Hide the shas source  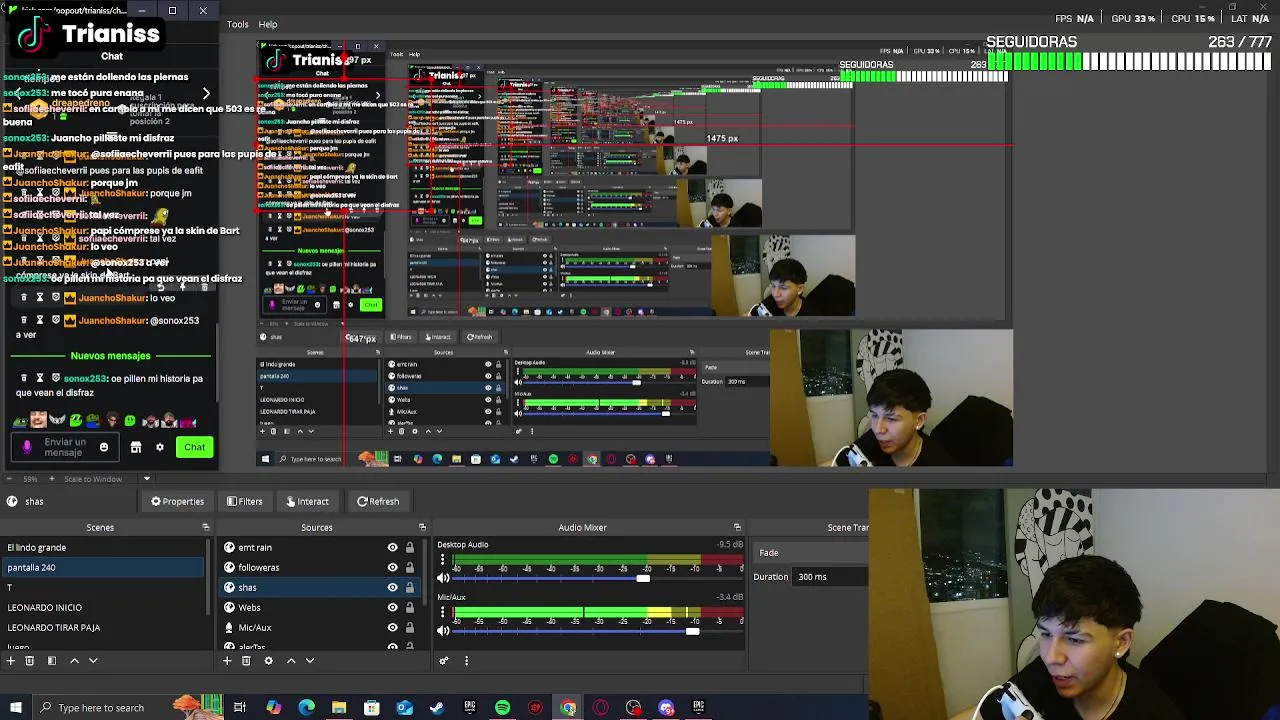point(392,587)
